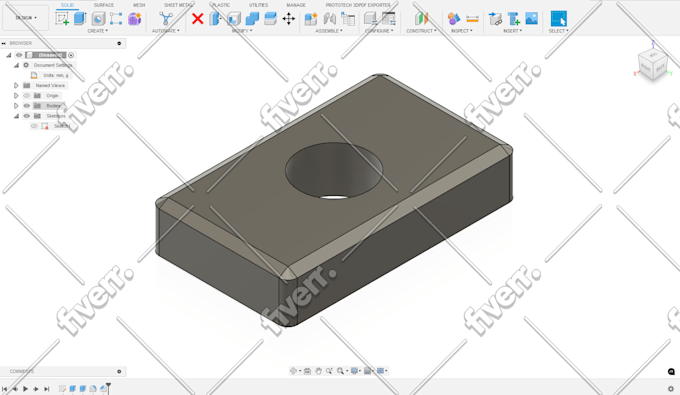
Task: Switch to the Sheet Metal tab
Action: point(178,5)
